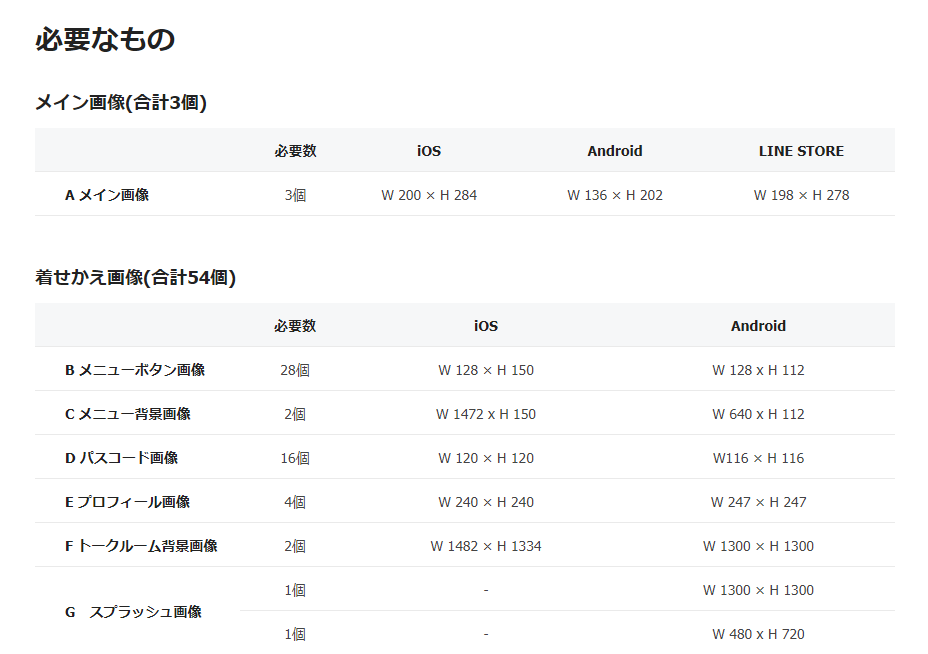Image resolution: width=928 pixels, height=654 pixels.
Task: Click the 必要なもの page heading
Action: point(105,40)
